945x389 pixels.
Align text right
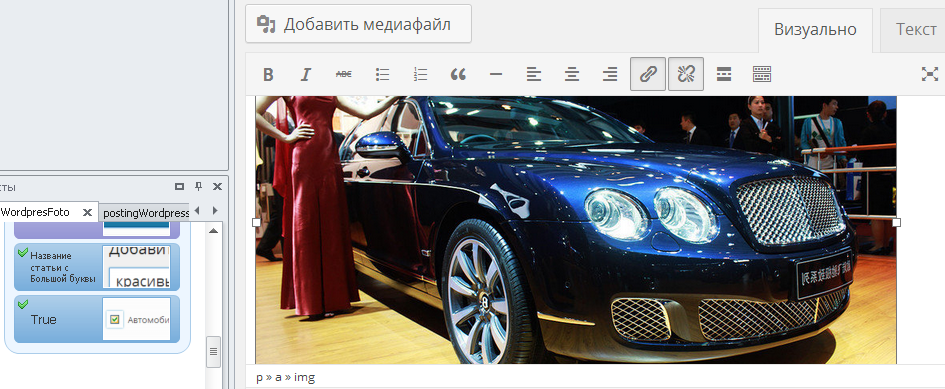click(x=610, y=74)
